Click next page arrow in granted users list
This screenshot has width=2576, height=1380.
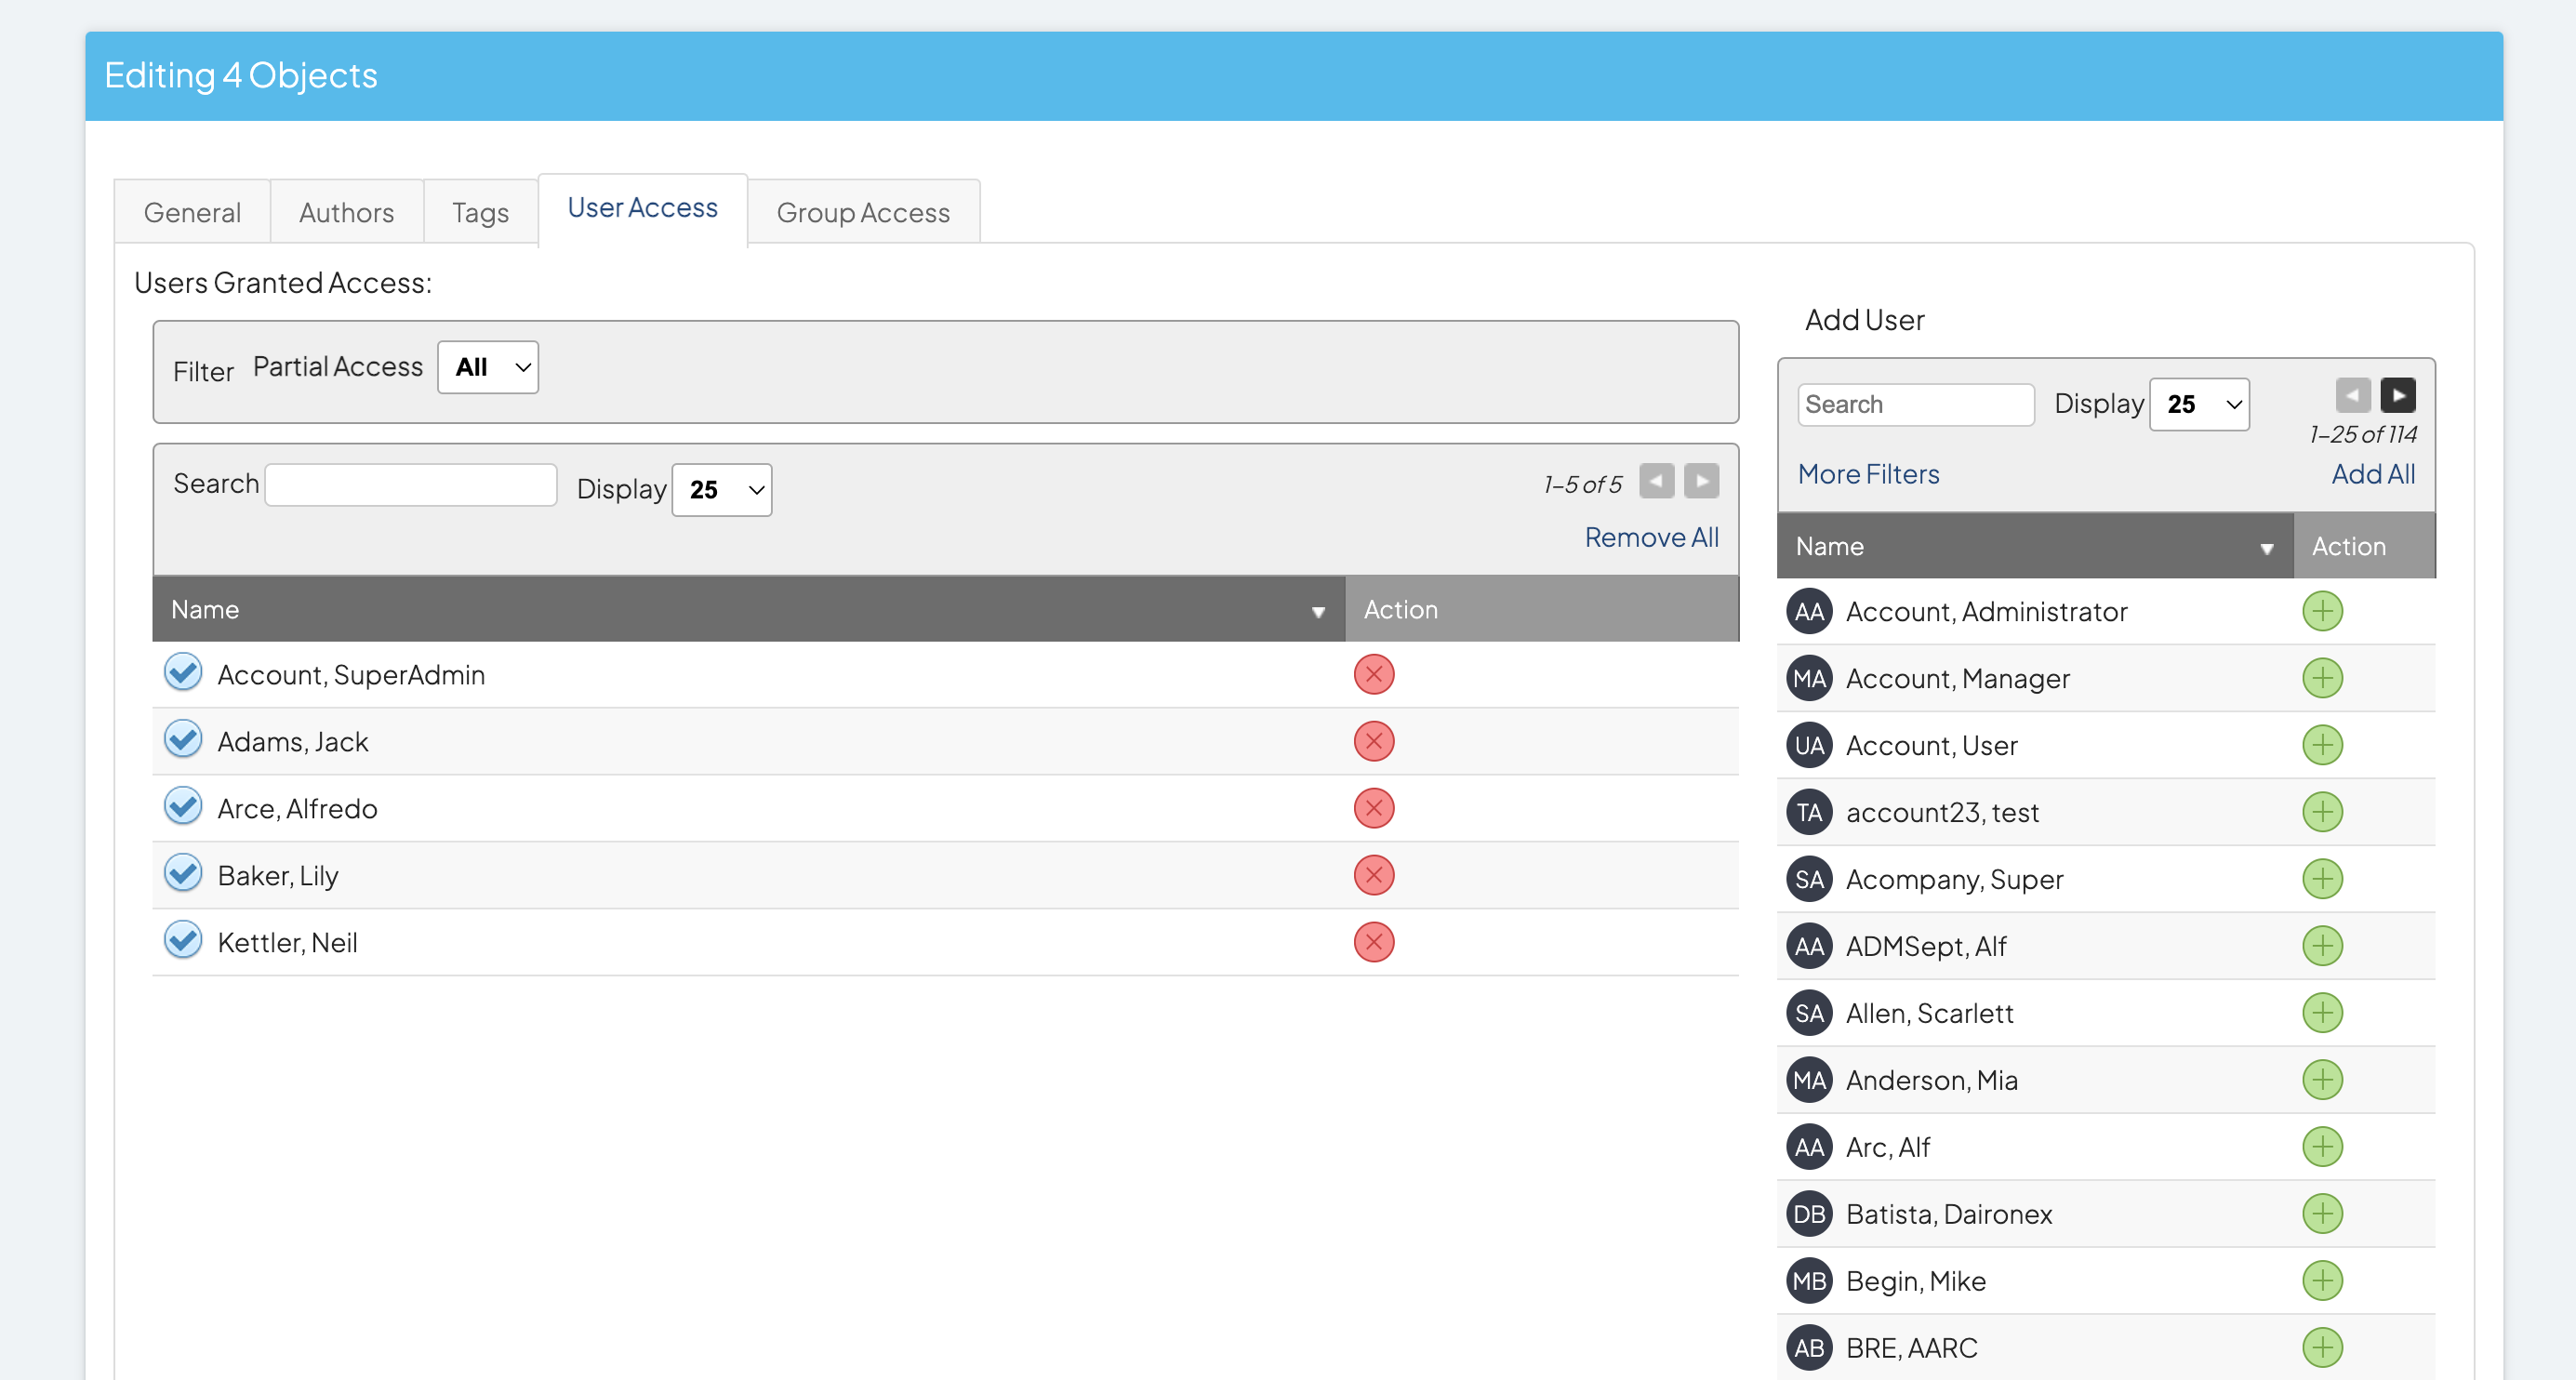[x=1701, y=481]
